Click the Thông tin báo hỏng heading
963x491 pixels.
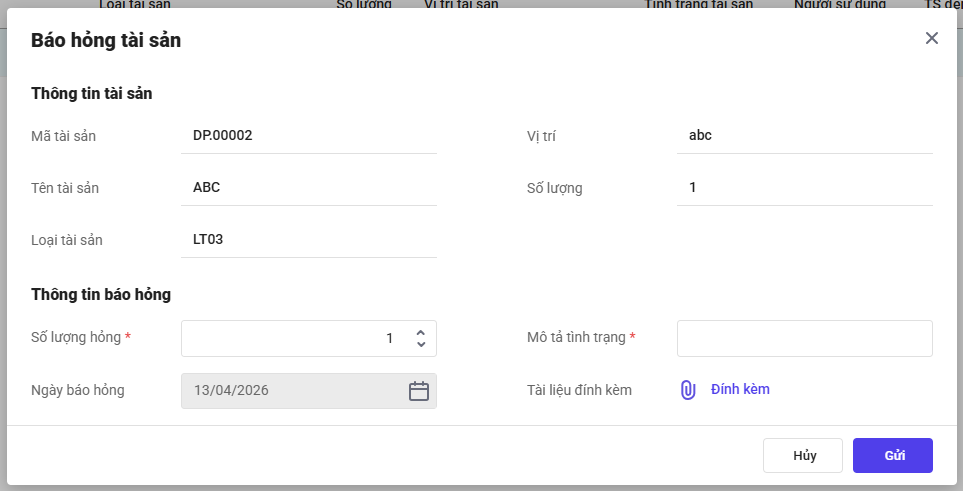point(101,294)
